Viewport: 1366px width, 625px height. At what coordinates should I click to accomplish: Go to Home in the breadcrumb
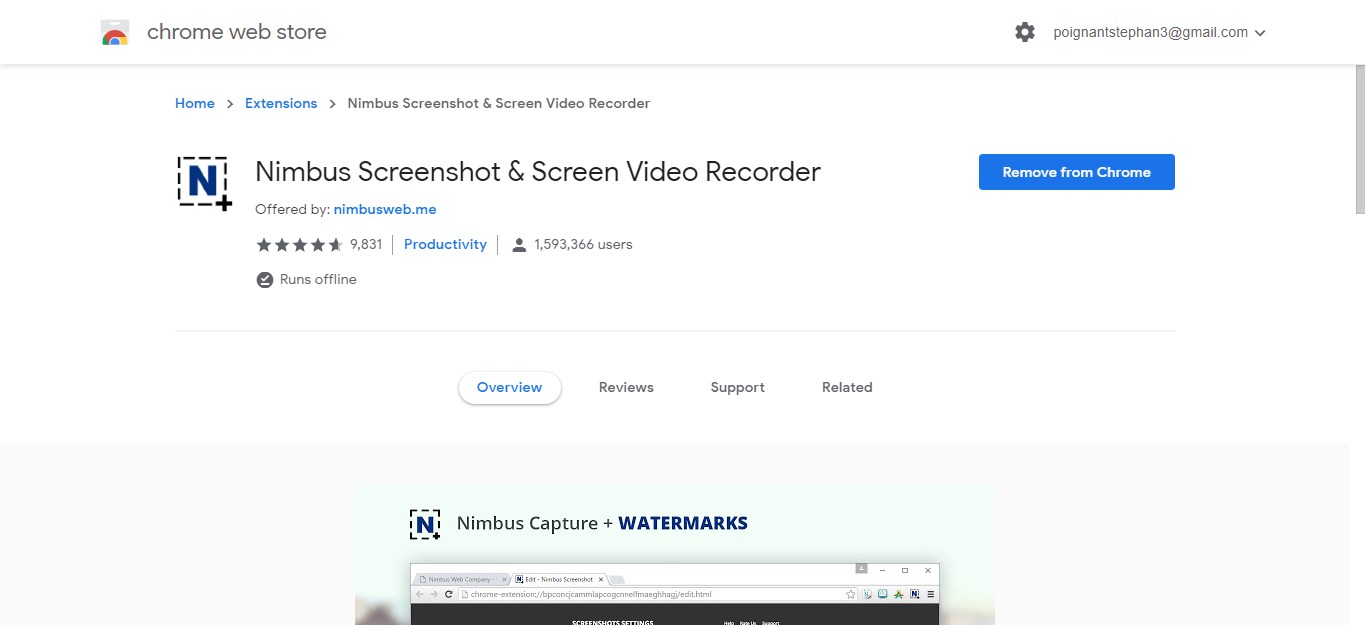pyautogui.click(x=195, y=103)
